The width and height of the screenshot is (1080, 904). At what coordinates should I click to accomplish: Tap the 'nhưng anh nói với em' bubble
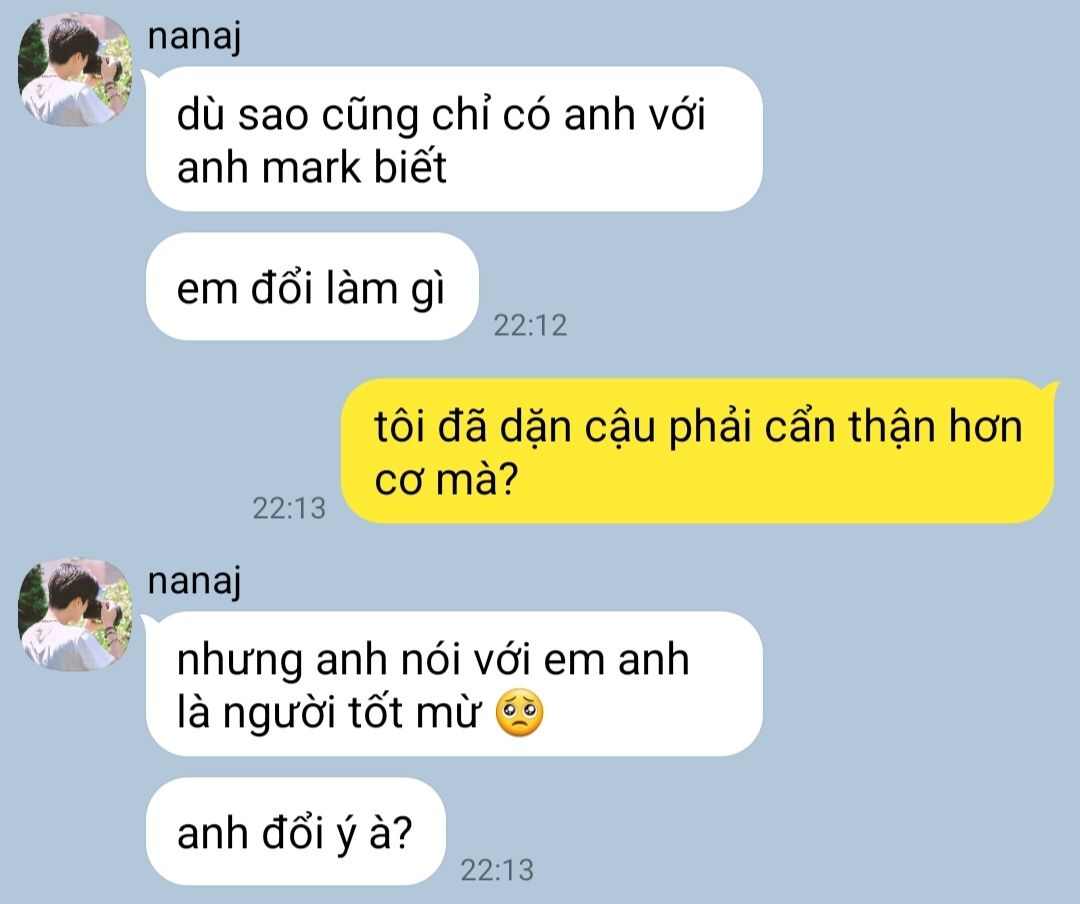[x=455, y=684]
